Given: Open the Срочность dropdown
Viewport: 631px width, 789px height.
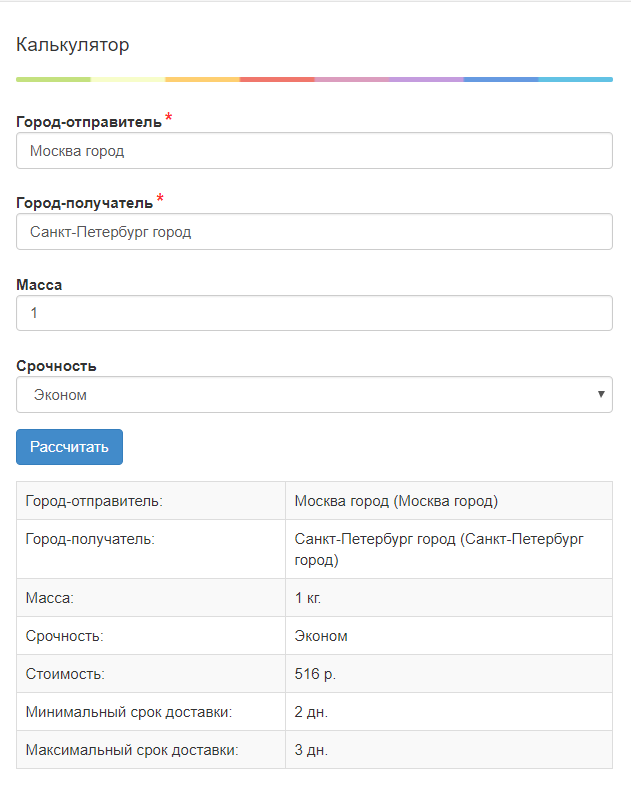Looking at the screenshot, I should pos(314,394).
